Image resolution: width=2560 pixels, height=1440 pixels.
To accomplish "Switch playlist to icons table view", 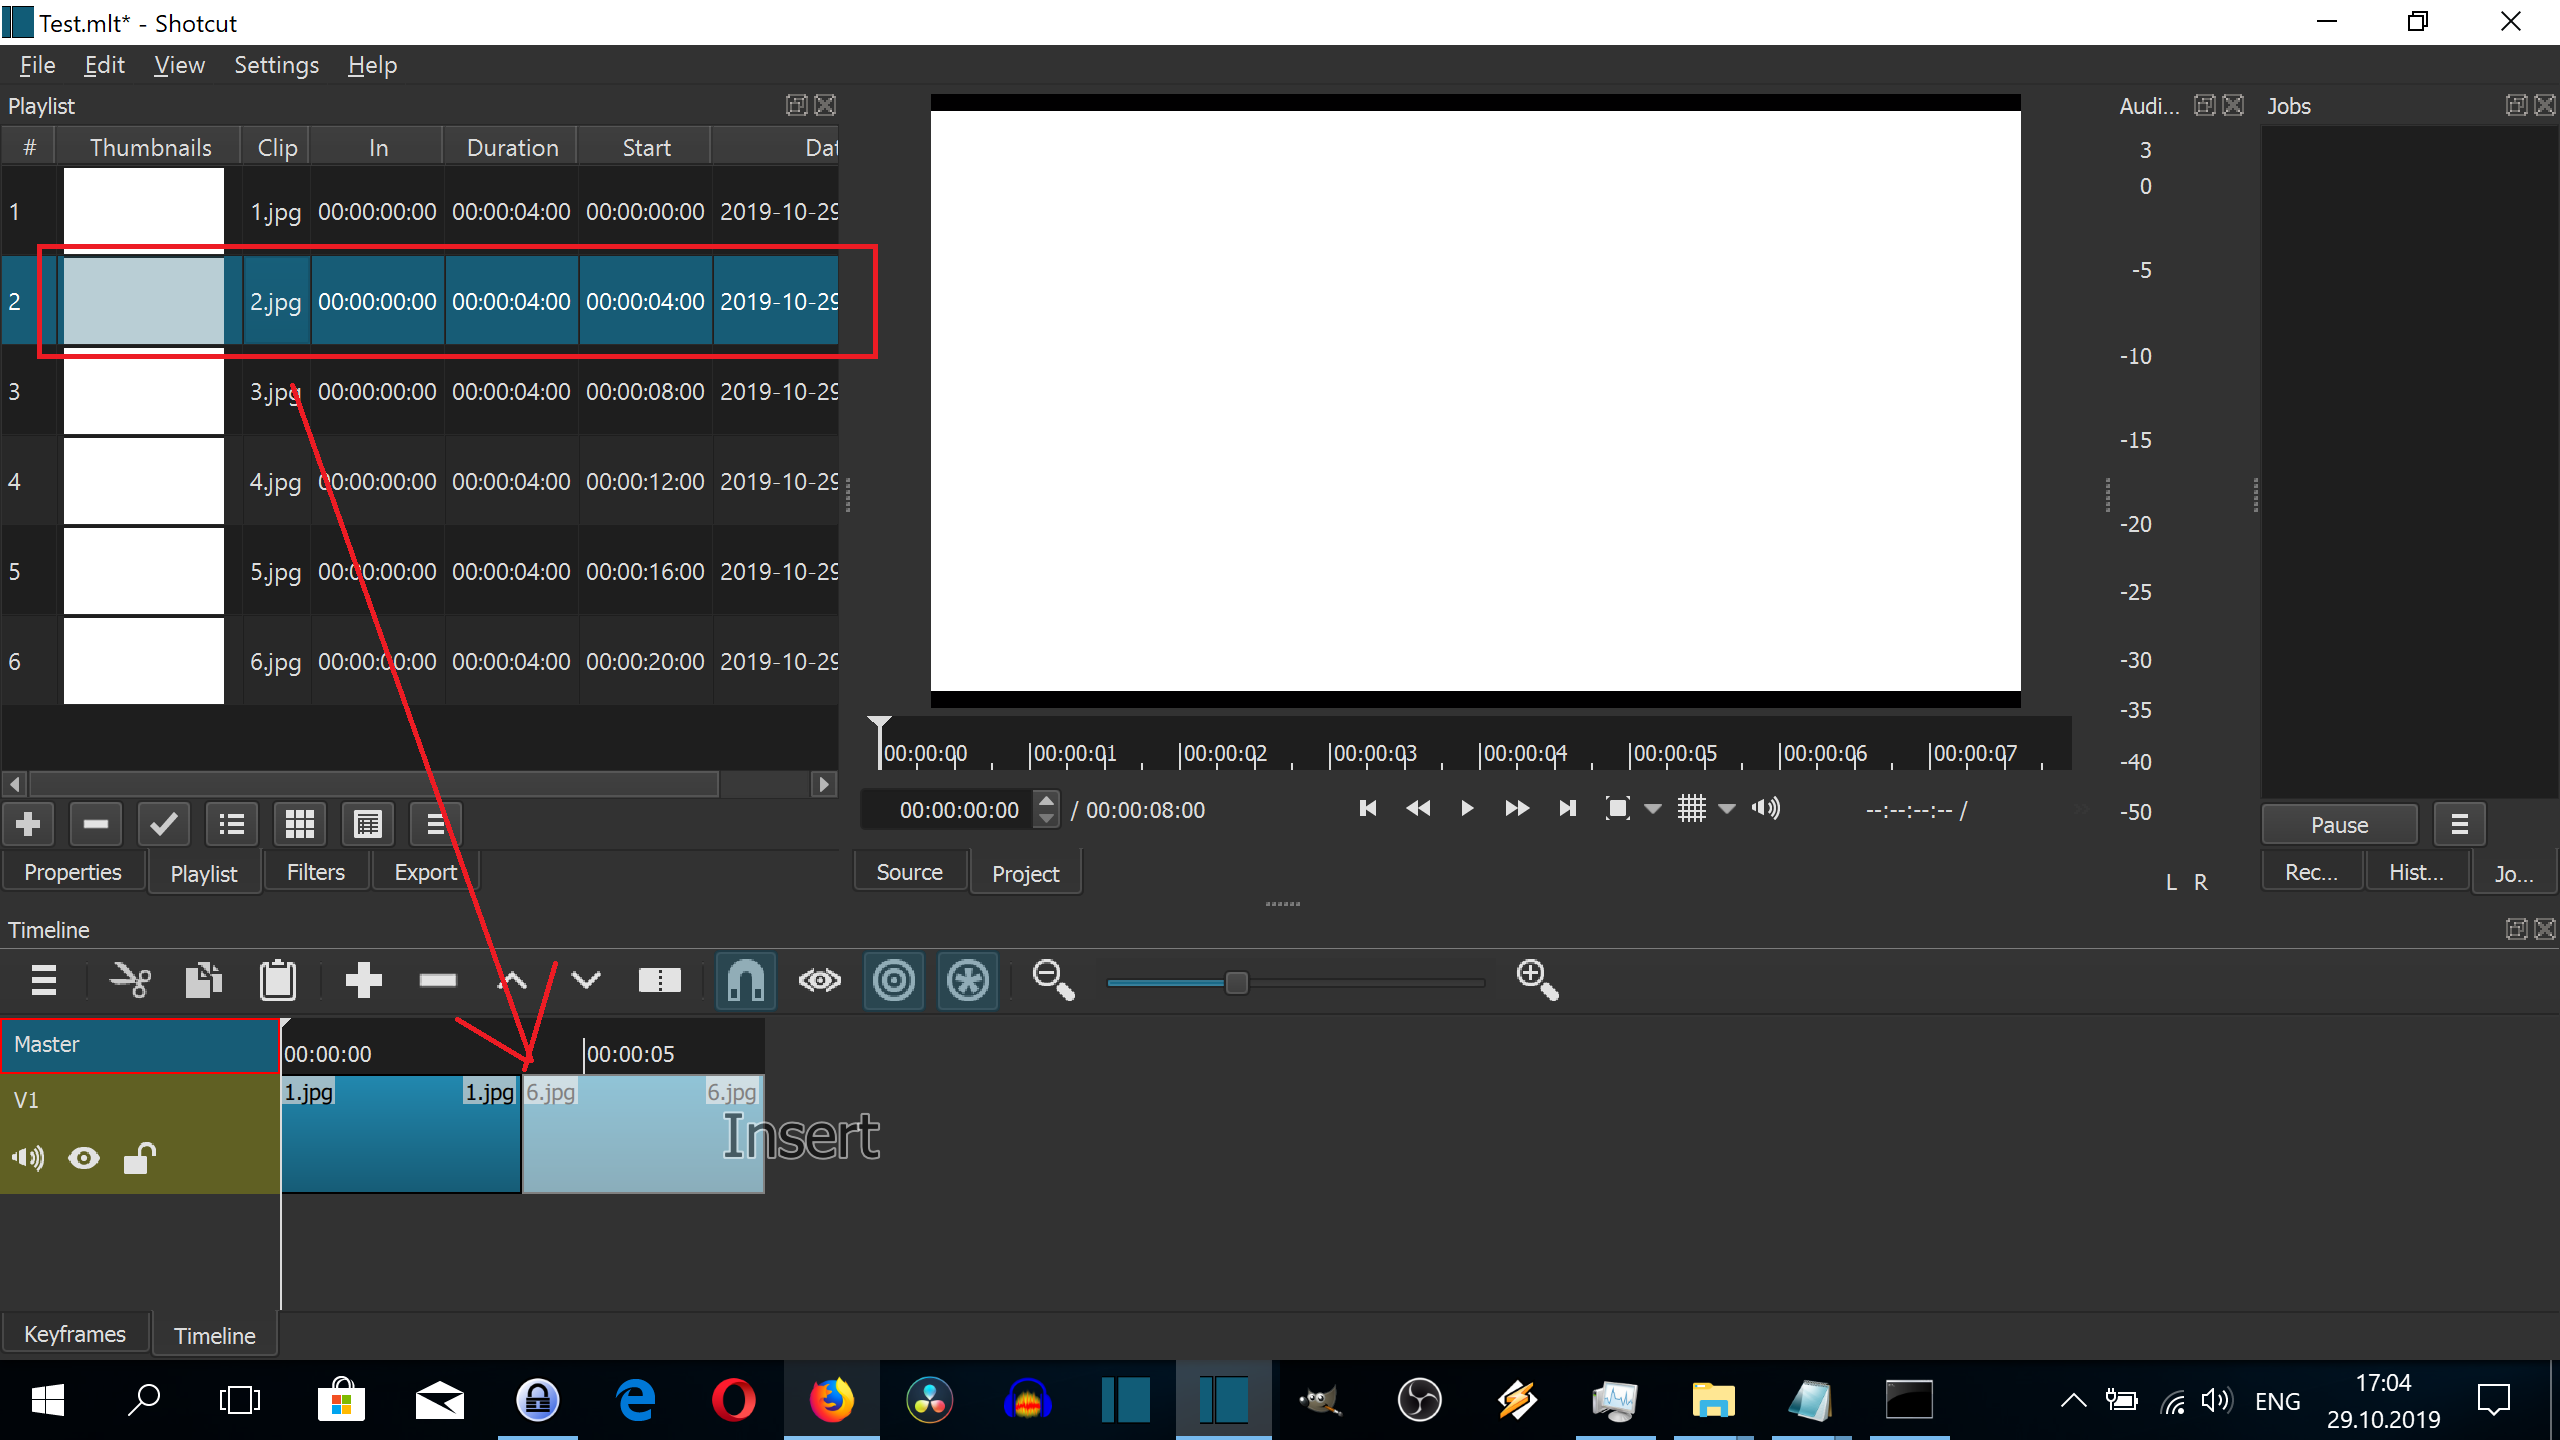I will (x=368, y=825).
